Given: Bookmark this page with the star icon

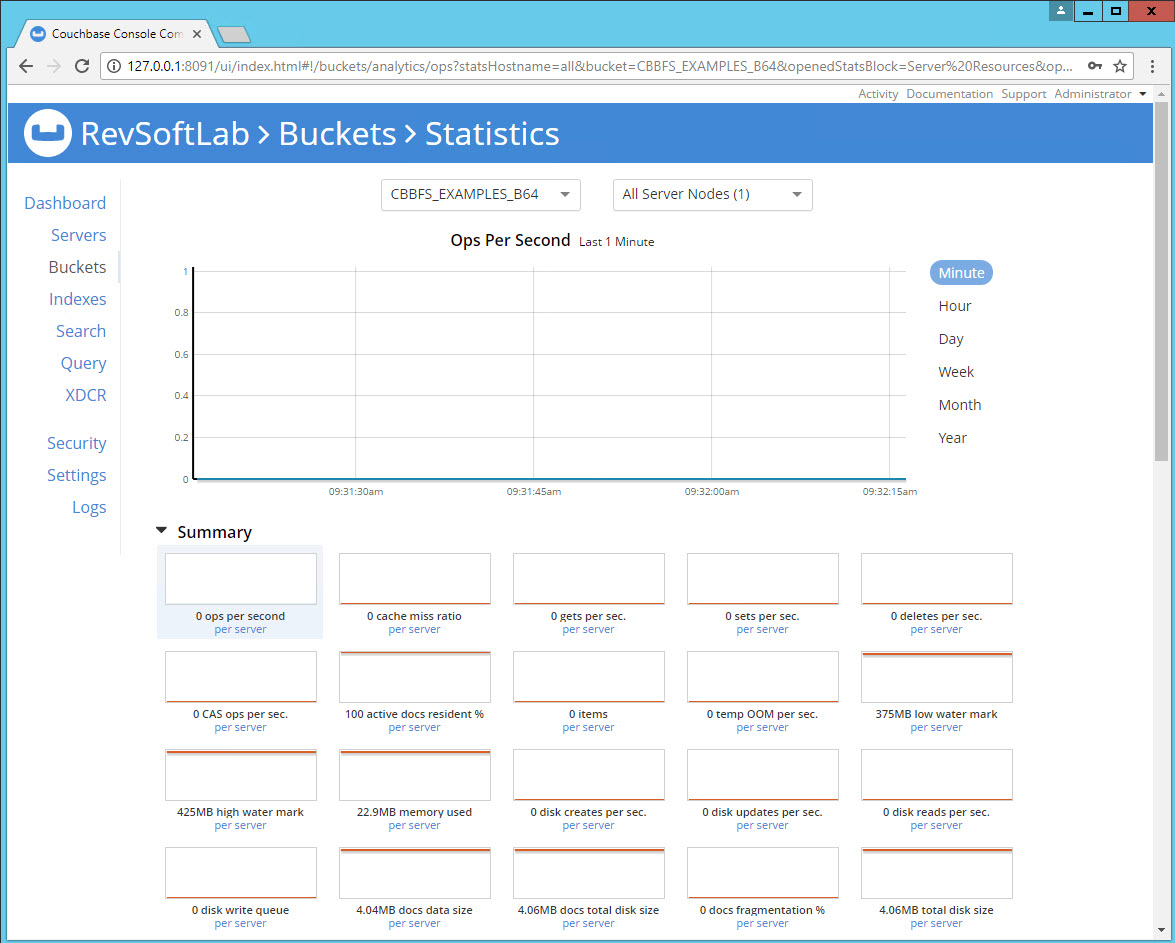Looking at the screenshot, I should tap(1120, 66).
